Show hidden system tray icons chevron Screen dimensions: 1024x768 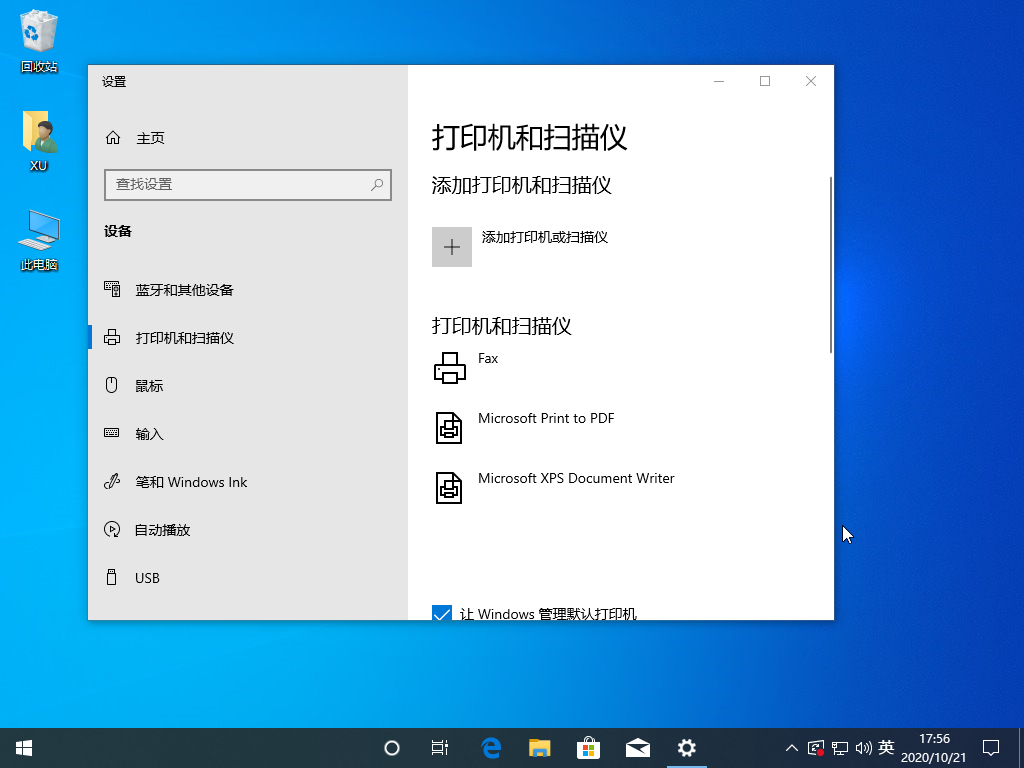792,747
